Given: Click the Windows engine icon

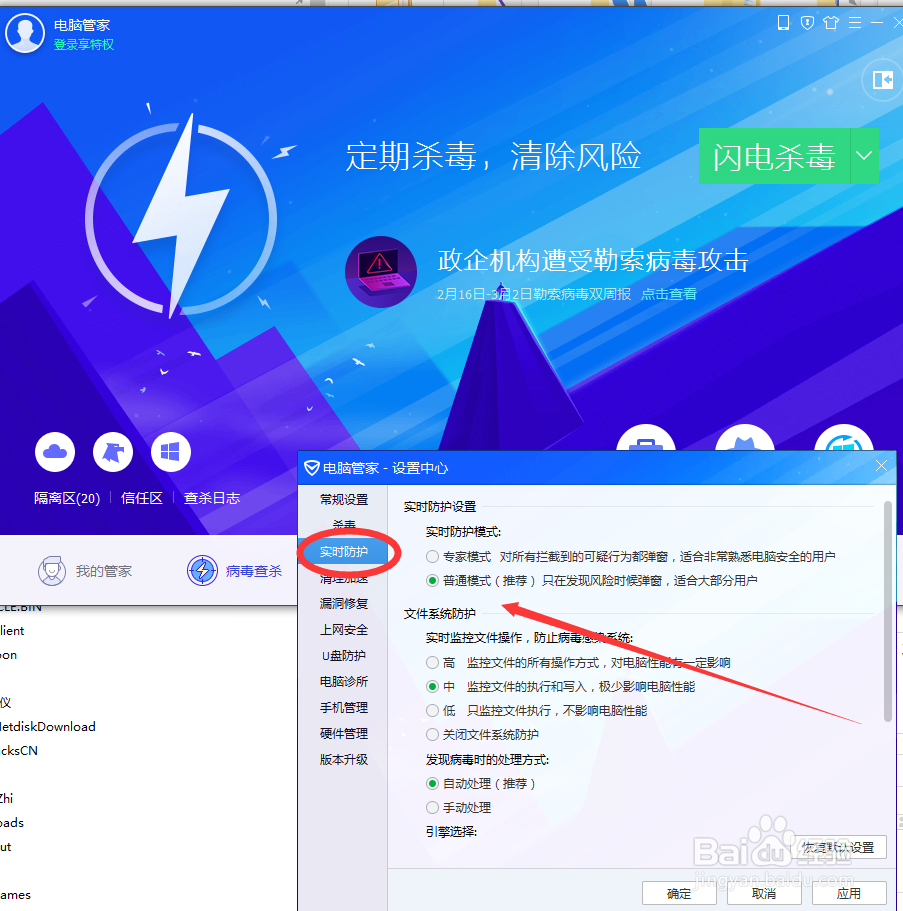Looking at the screenshot, I should (x=170, y=452).
